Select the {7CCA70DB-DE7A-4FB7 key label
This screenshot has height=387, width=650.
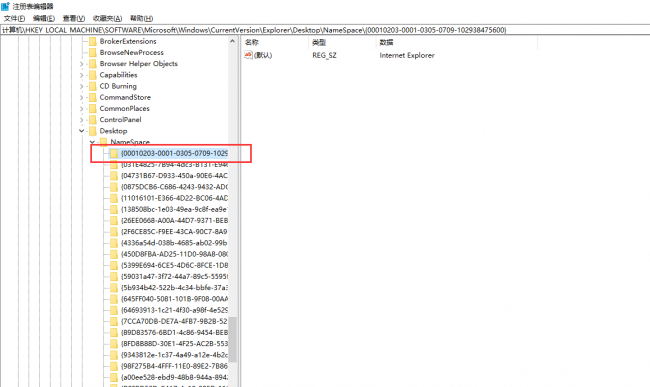point(174,321)
